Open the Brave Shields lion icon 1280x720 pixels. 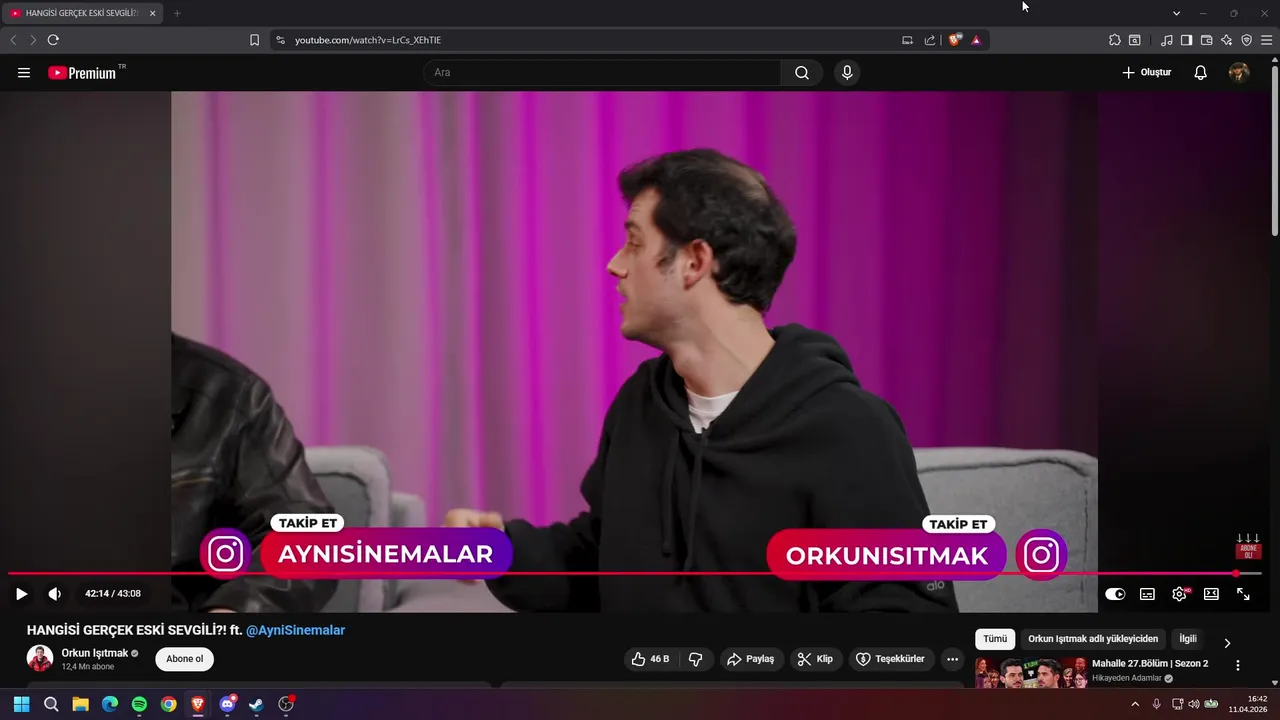click(x=955, y=40)
